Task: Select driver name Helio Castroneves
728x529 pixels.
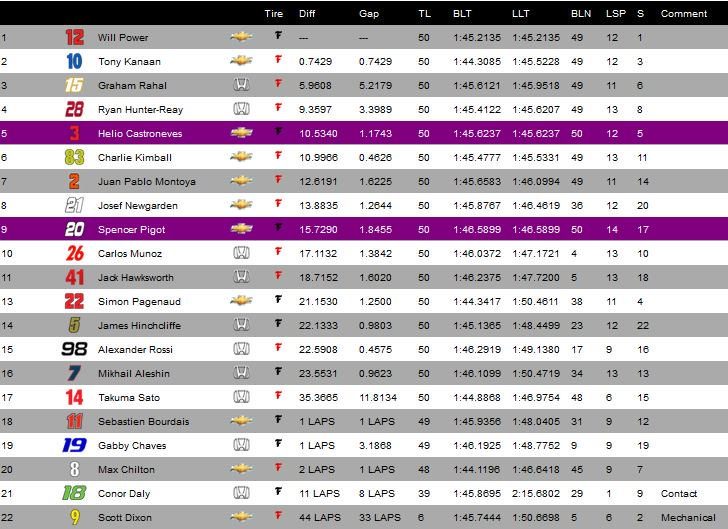Action: pyautogui.click(x=140, y=134)
